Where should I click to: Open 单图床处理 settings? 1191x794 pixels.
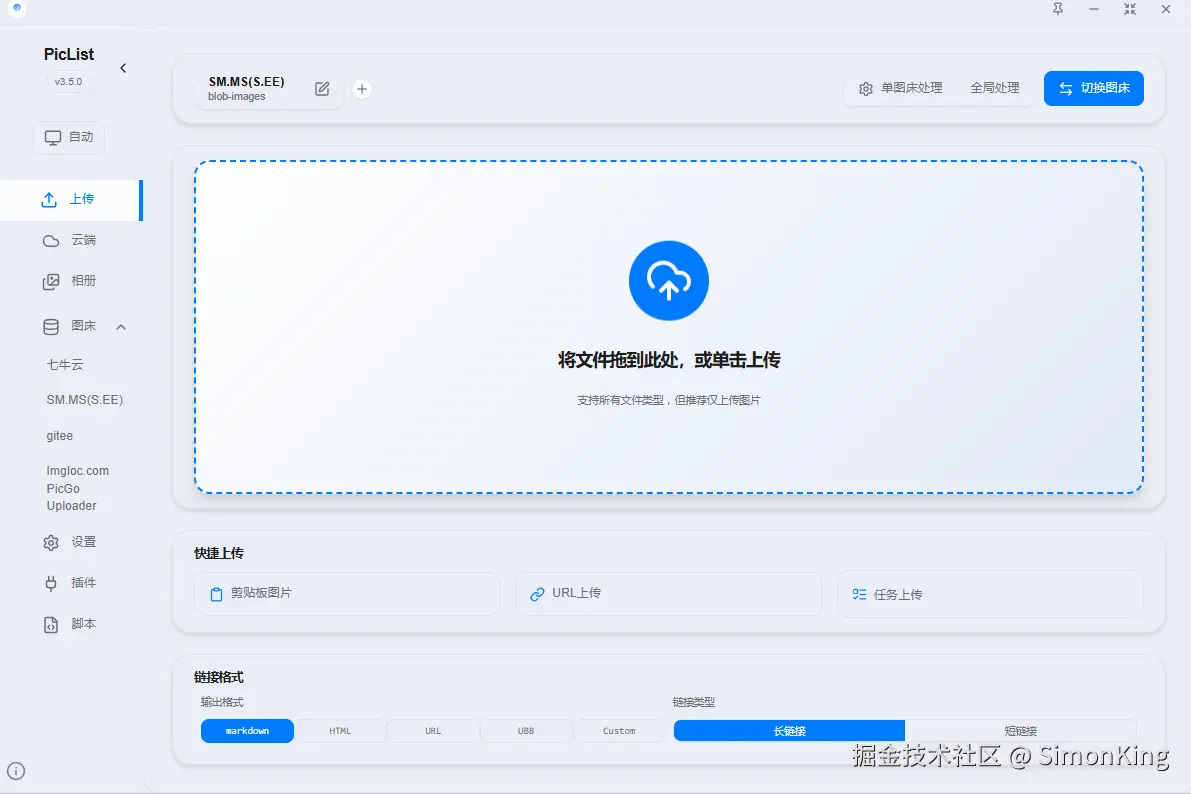click(900, 88)
